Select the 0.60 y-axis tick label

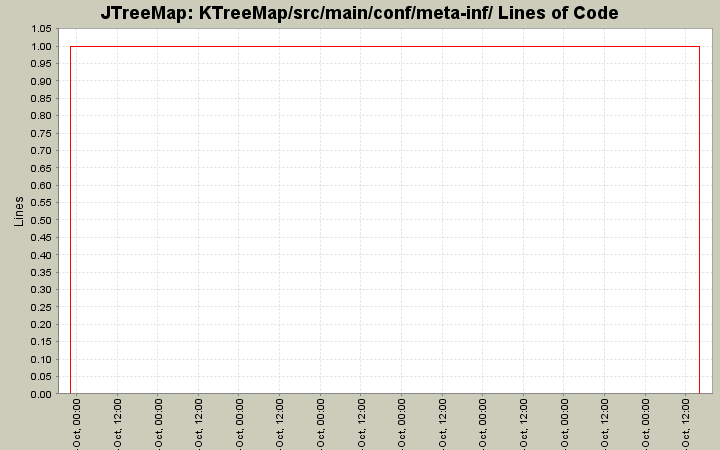pyautogui.click(x=41, y=186)
